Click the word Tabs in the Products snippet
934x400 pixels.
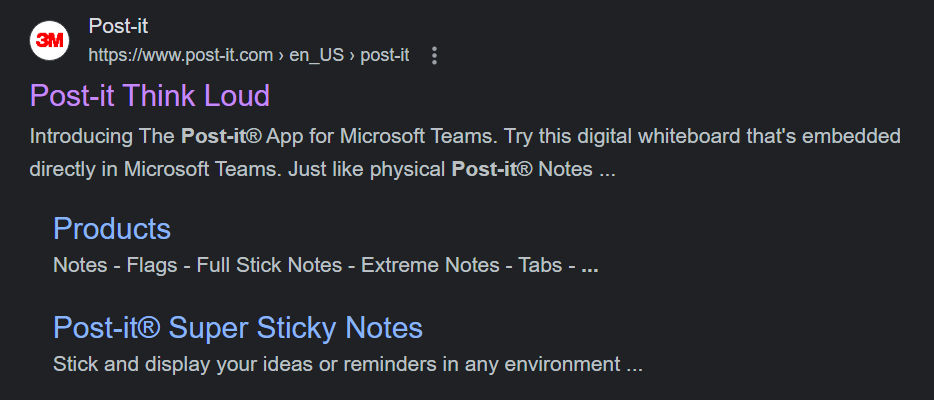click(x=540, y=266)
